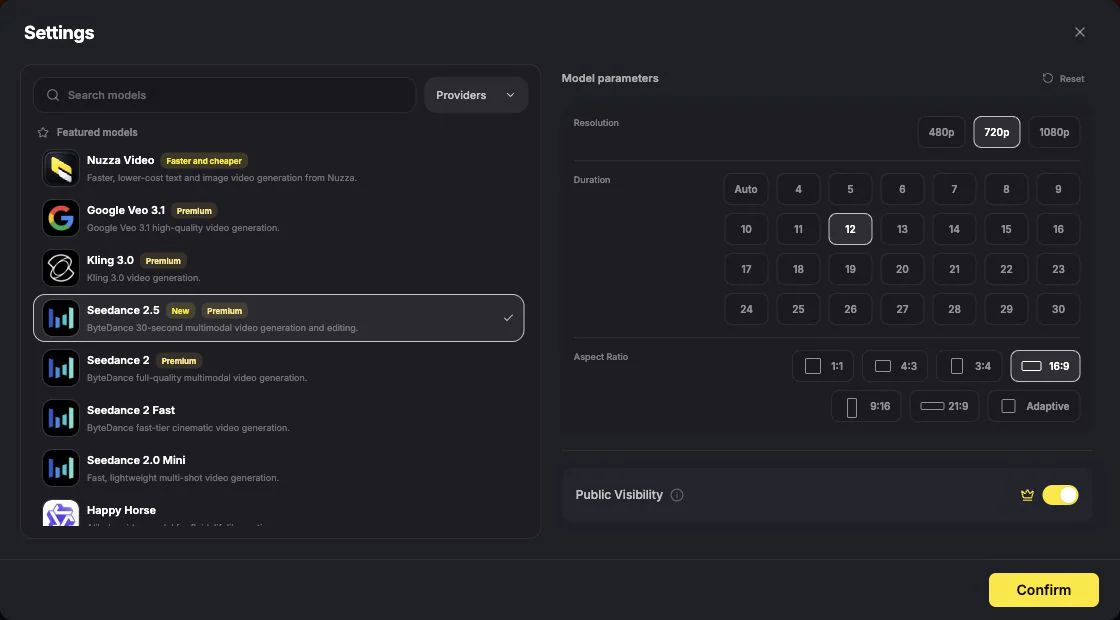This screenshot has height=620, width=1120.
Task: Select the Kling 3.0 model
Action: tap(279, 268)
